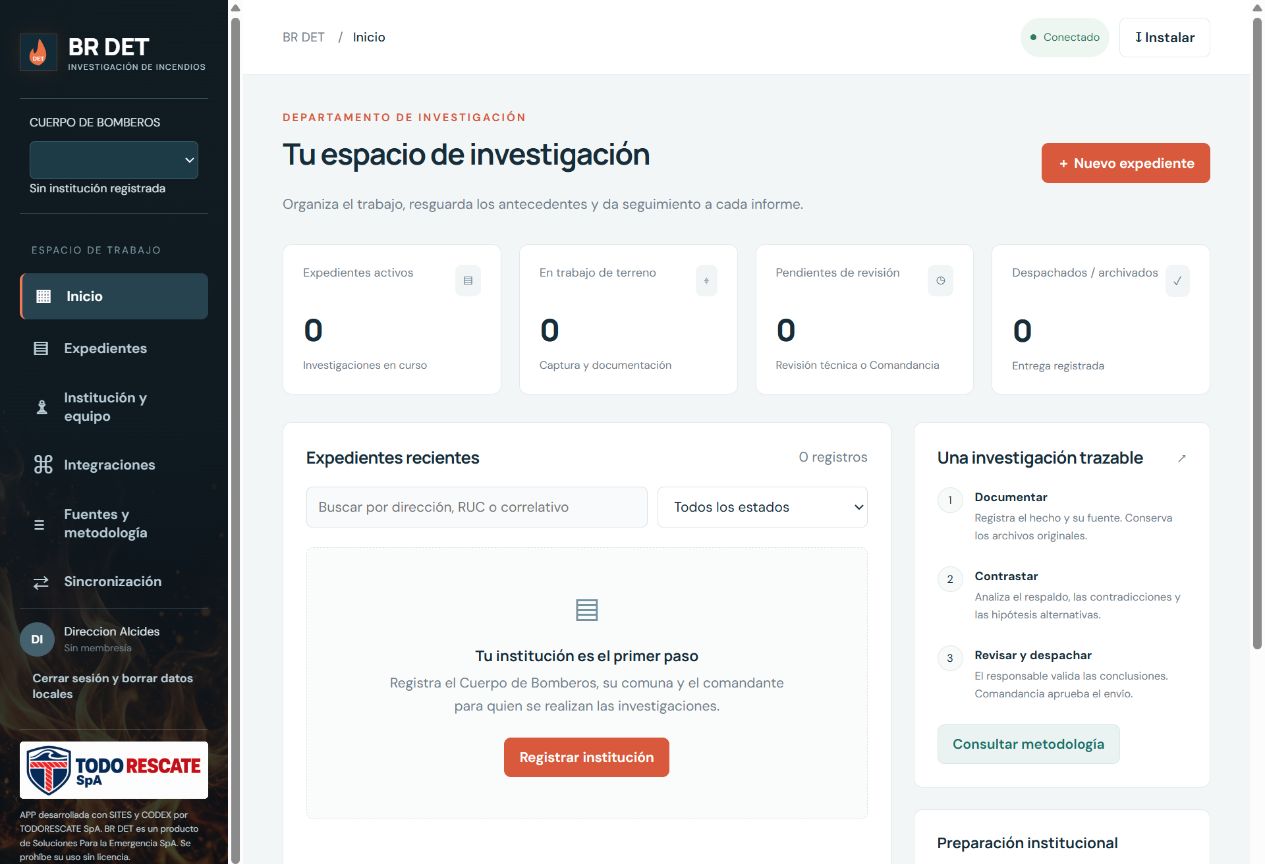Click the BR DET breadcrumb link

304,37
